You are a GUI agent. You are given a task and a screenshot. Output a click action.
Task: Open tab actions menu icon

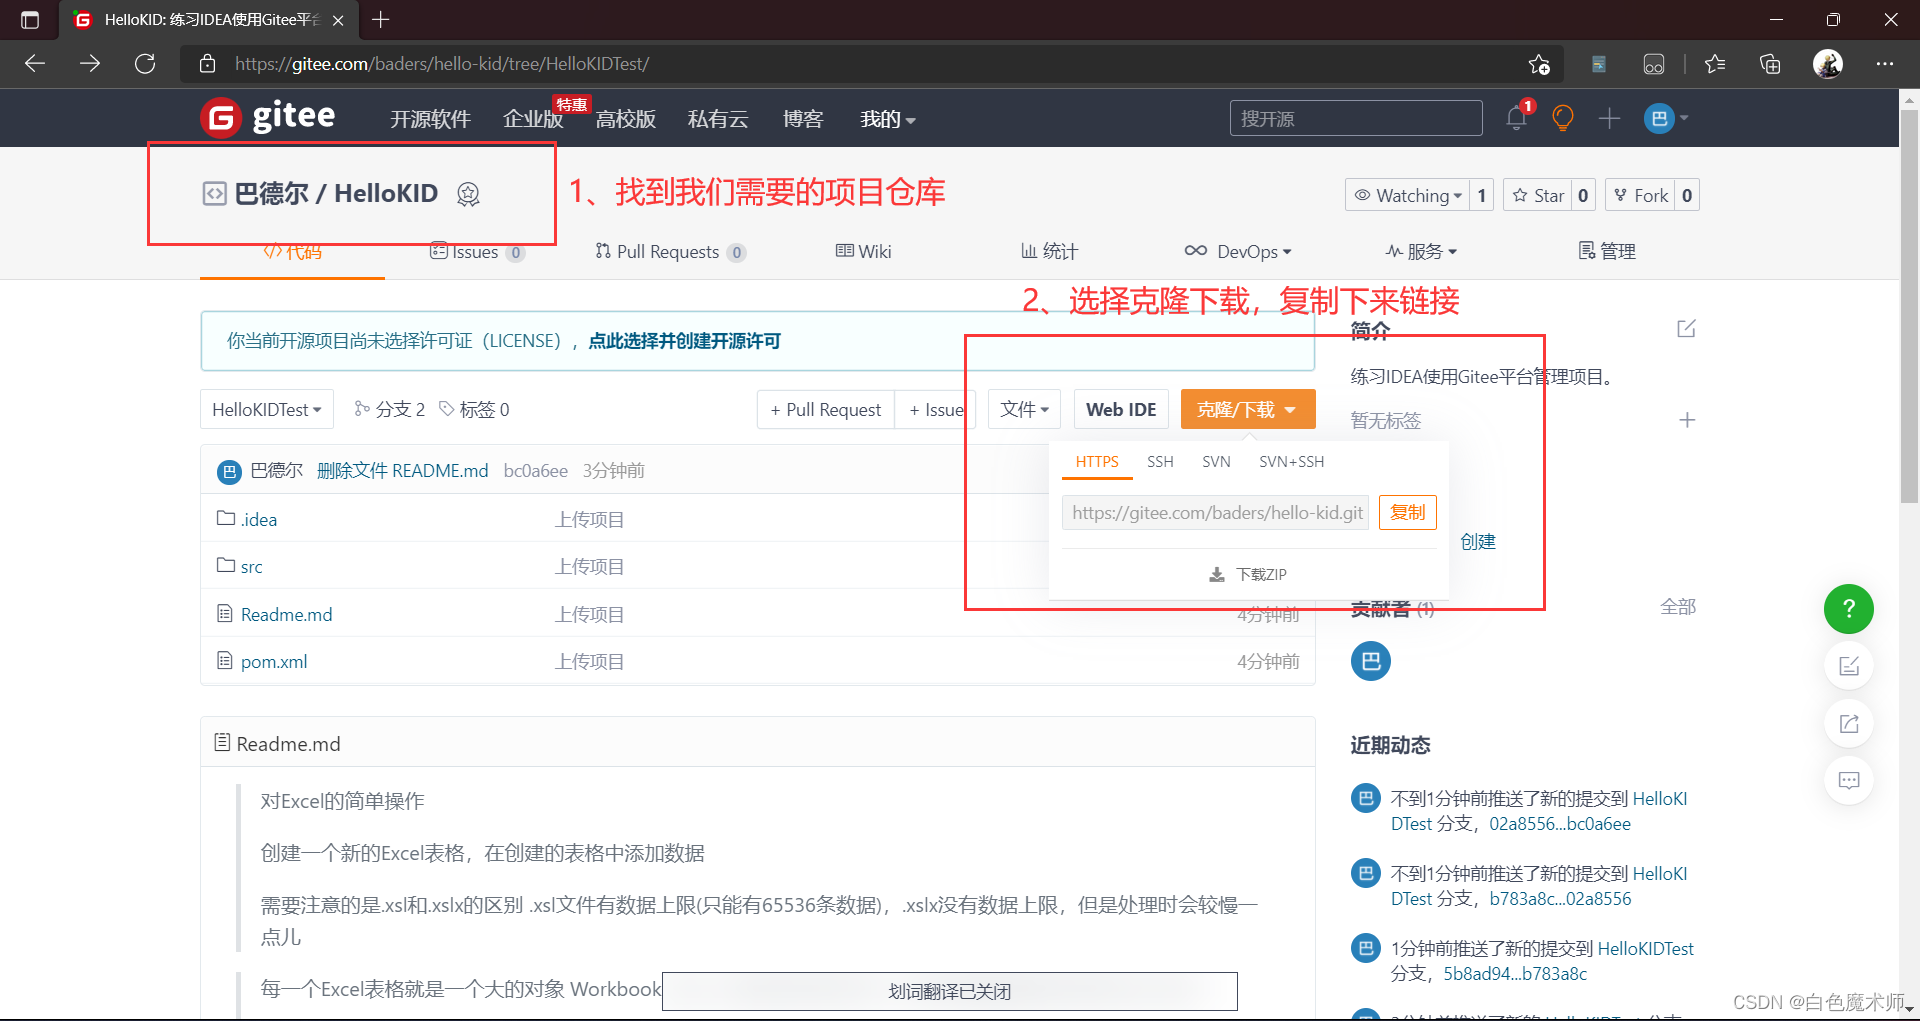[x=30, y=20]
